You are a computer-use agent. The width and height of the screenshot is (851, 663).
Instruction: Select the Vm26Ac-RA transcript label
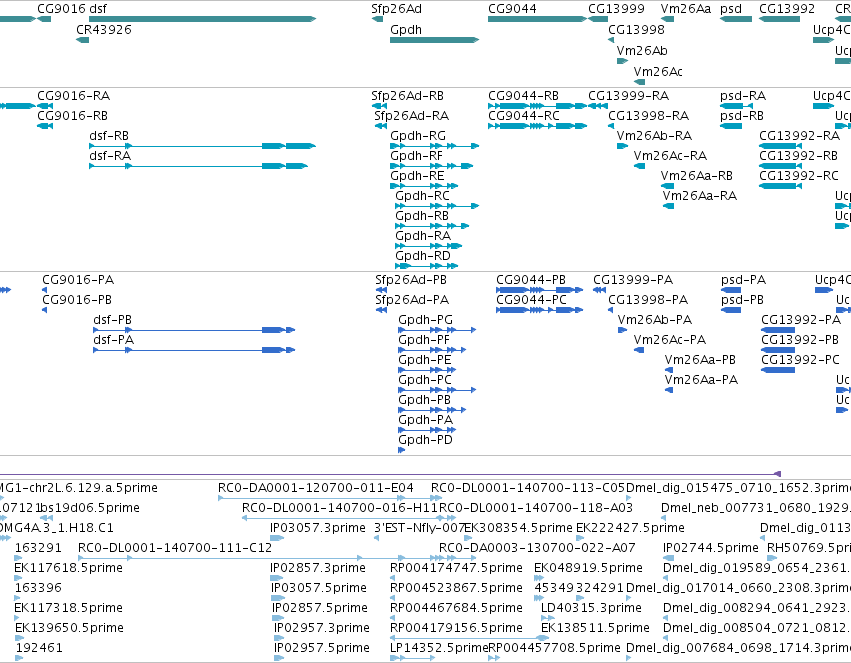pos(670,156)
